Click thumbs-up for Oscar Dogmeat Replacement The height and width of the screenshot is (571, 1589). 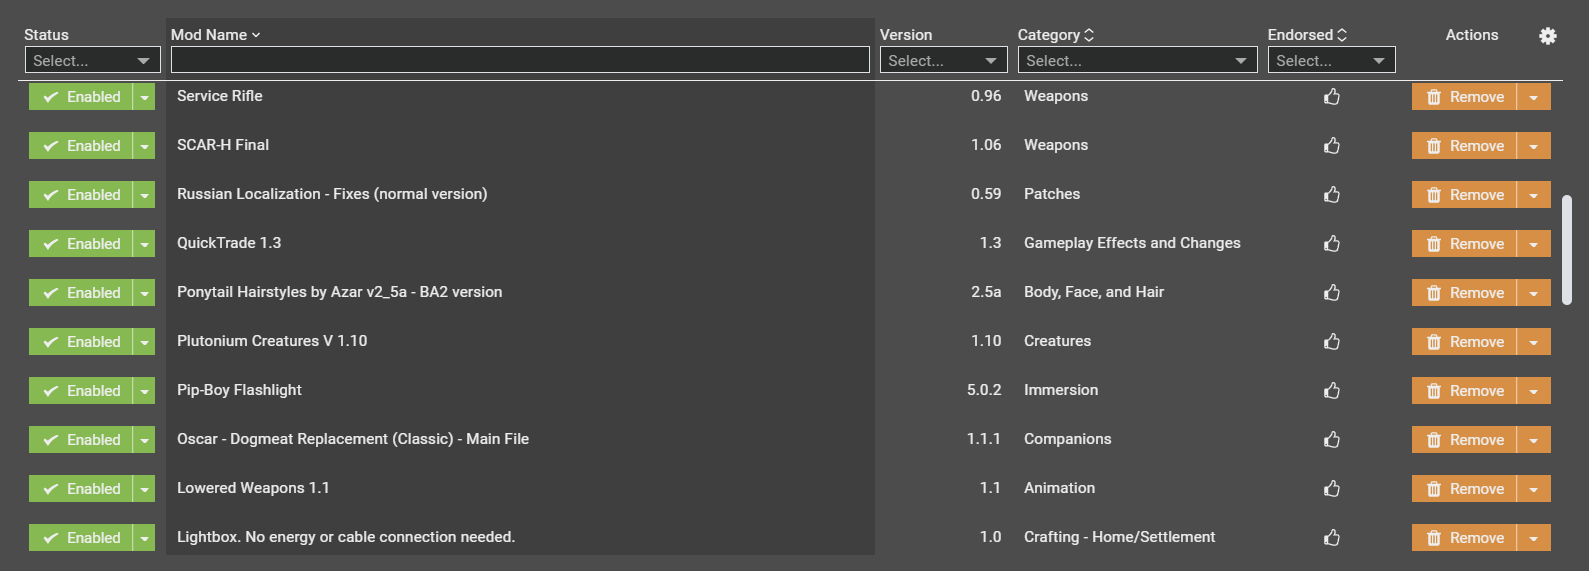1331,440
